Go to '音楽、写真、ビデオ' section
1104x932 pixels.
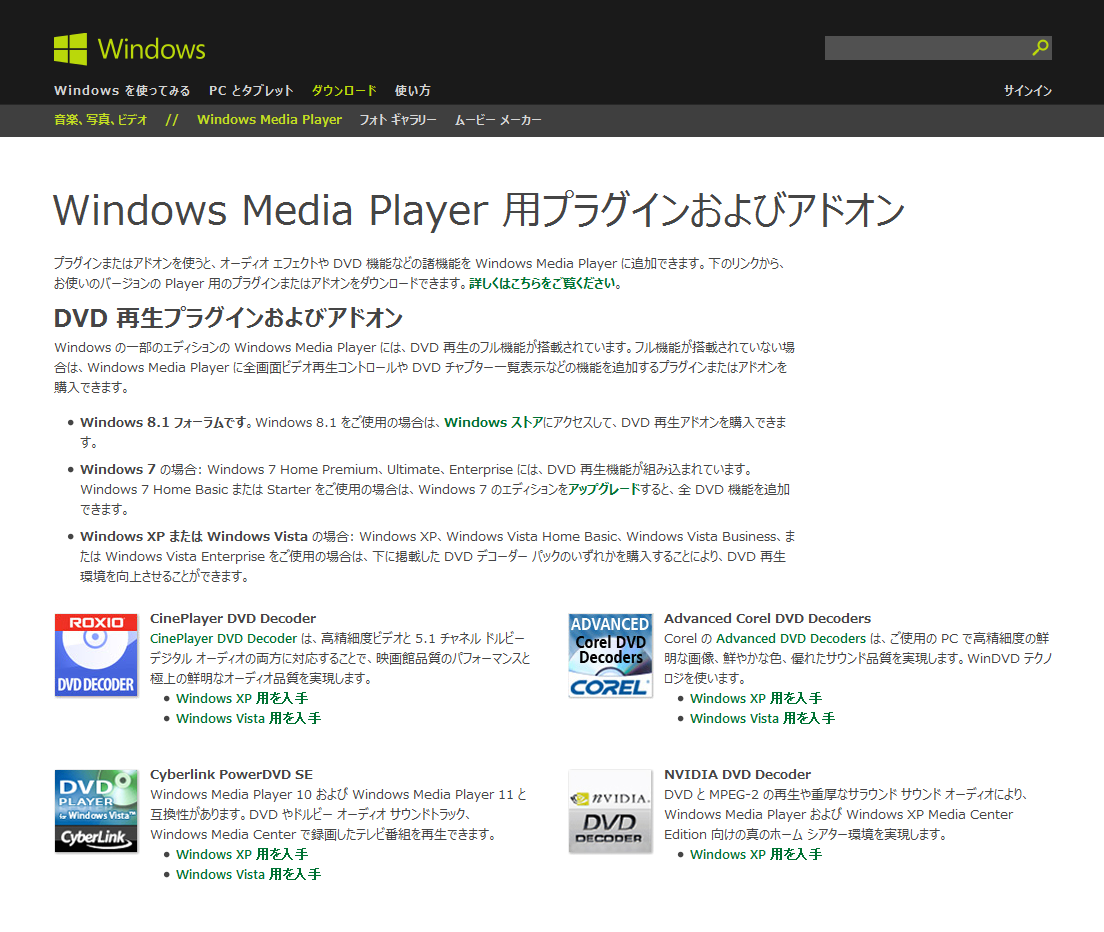click(101, 120)
